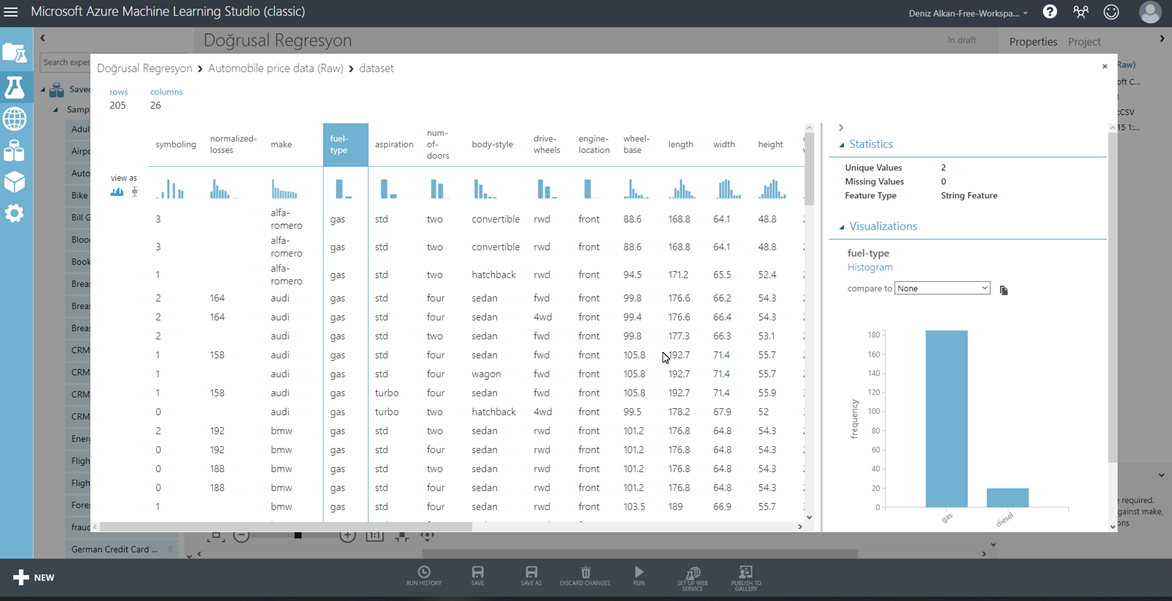Open the compare to dropdown

coord(942,289)
